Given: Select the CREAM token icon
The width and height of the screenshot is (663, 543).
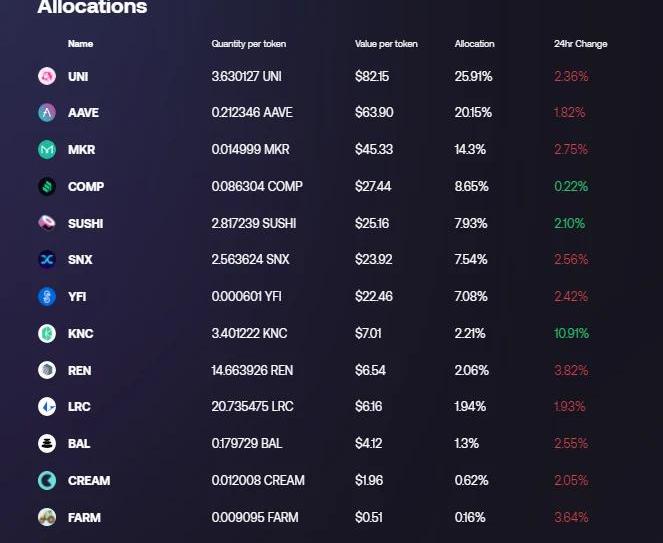Looking at the screenshot, I should (47, 480).
